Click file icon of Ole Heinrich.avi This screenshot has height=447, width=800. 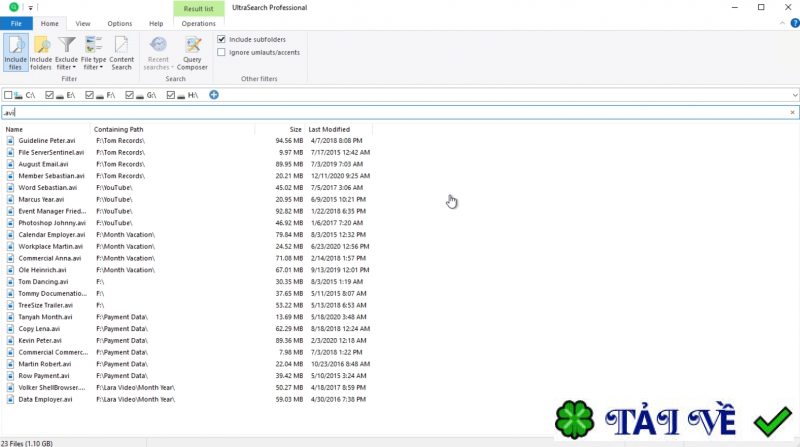click(x=10, y=270)
